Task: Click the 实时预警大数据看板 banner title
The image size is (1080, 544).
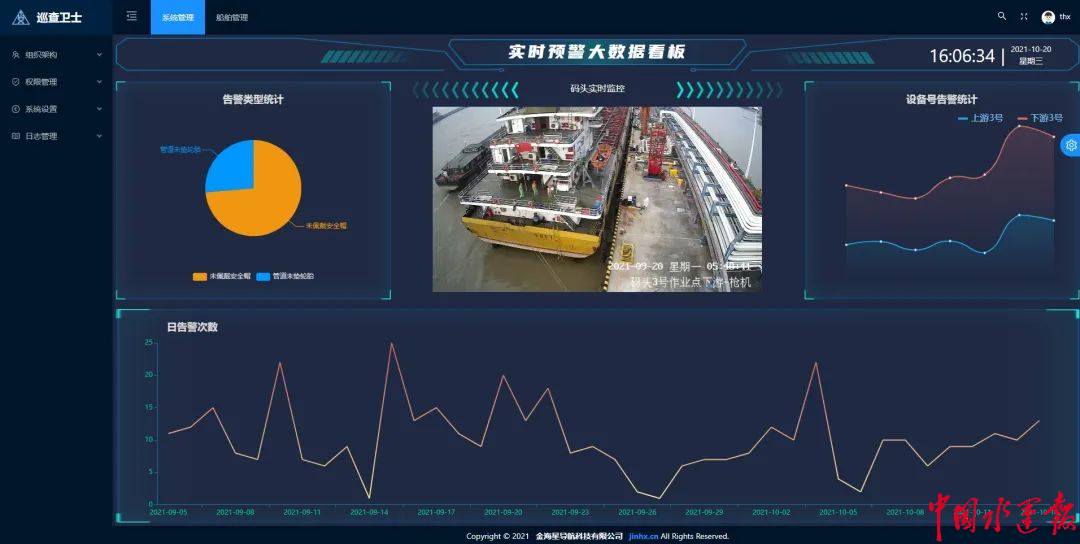Action: coord(596,52)
